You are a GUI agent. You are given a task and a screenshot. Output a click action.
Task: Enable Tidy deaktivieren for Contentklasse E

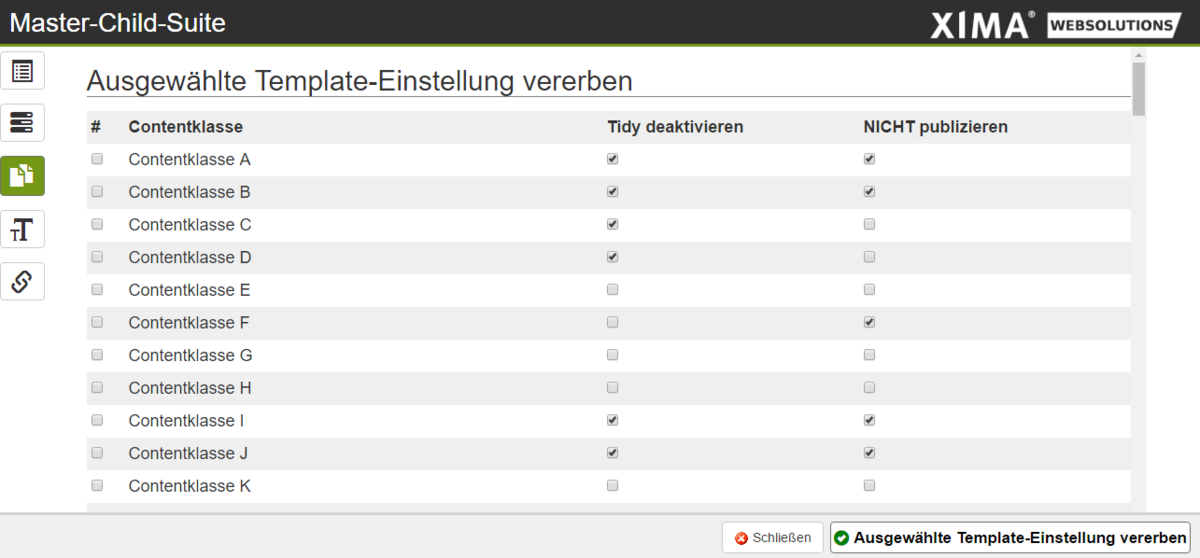pyautogui.click(x=612, y=289)
